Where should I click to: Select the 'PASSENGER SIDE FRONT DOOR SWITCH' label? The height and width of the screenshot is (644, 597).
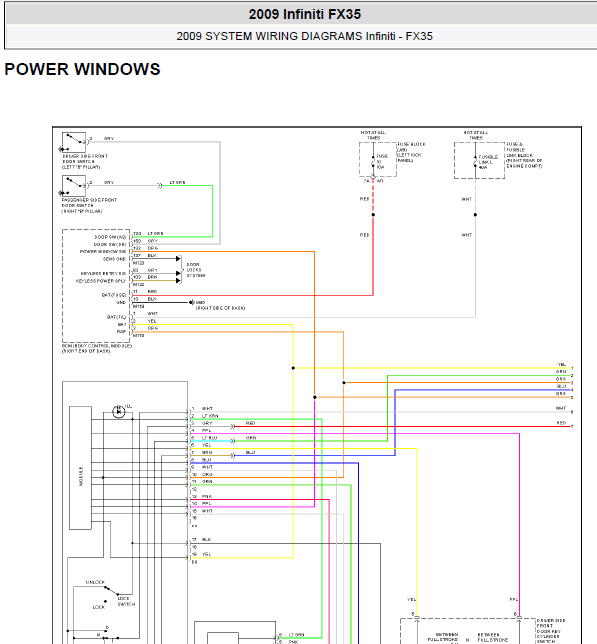click(89, 205)
